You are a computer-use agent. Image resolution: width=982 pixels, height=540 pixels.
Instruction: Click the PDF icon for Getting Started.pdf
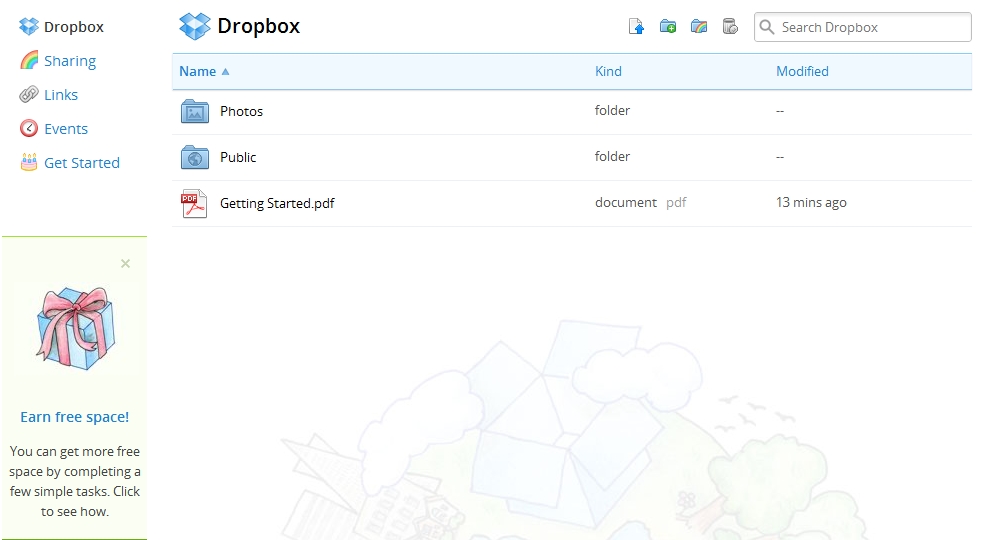click(194, 204)
